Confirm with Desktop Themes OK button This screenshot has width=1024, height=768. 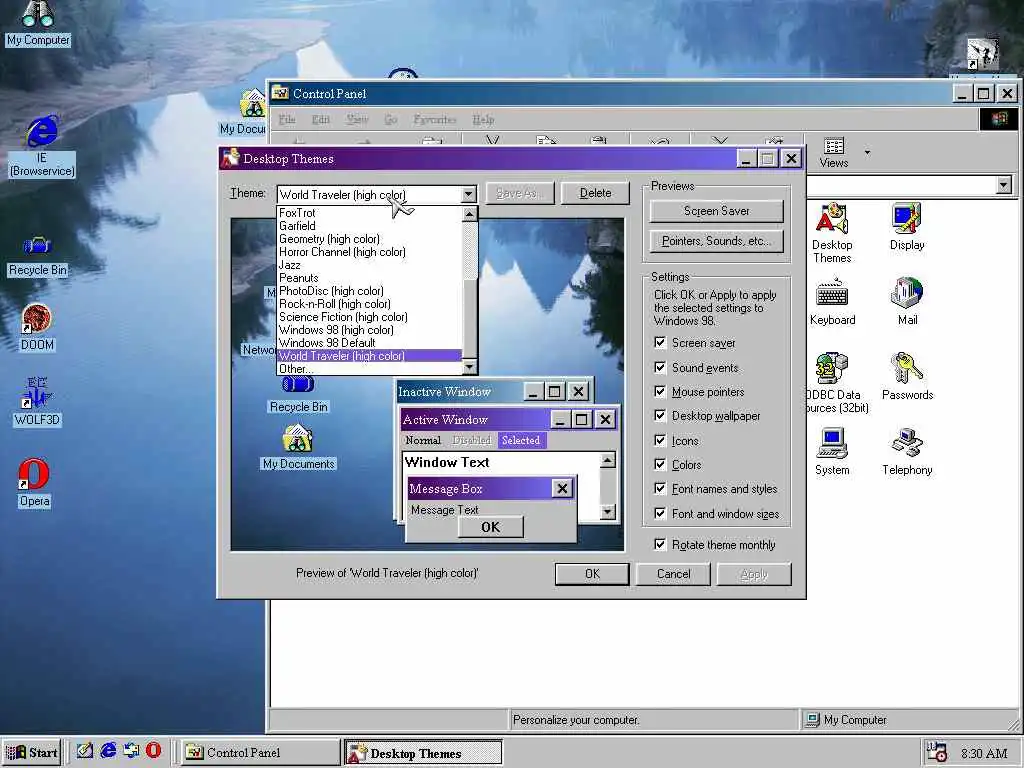[x=592, y=574]
